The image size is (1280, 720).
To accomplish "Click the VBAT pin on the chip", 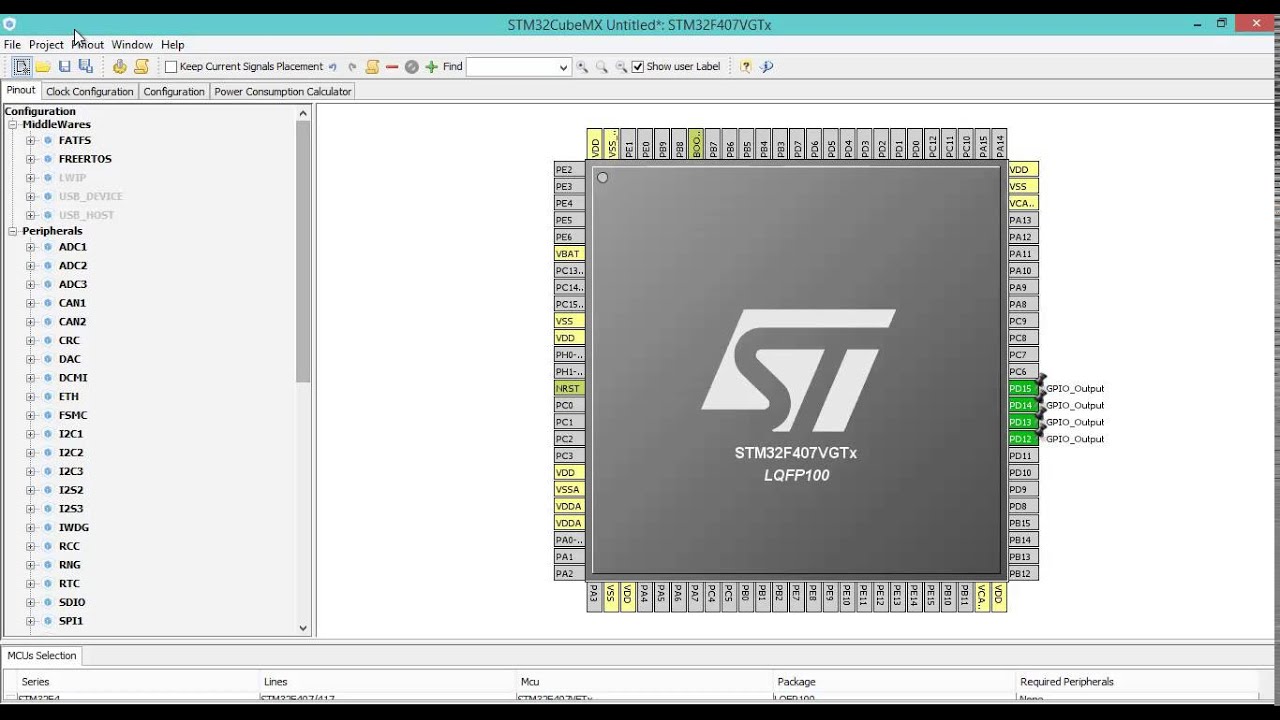I will pos(569,254).
